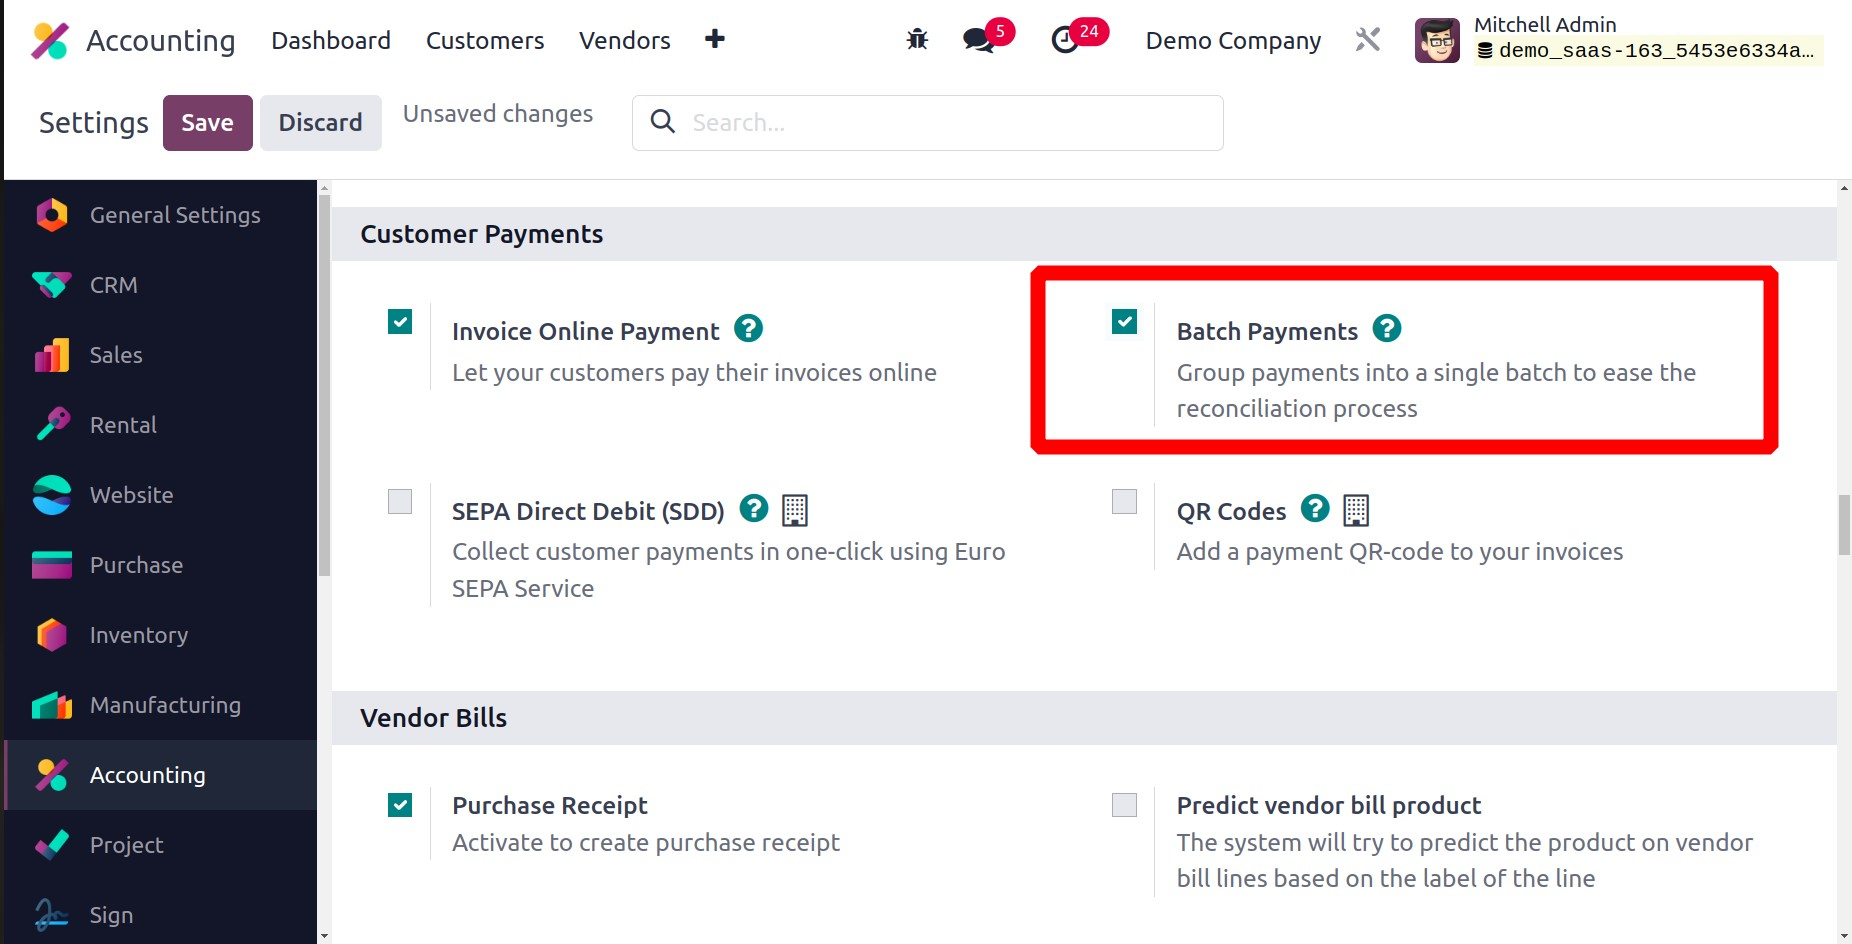Open help for Batch Payments
Screen dimensions: 1852x944
(1387, 329)
